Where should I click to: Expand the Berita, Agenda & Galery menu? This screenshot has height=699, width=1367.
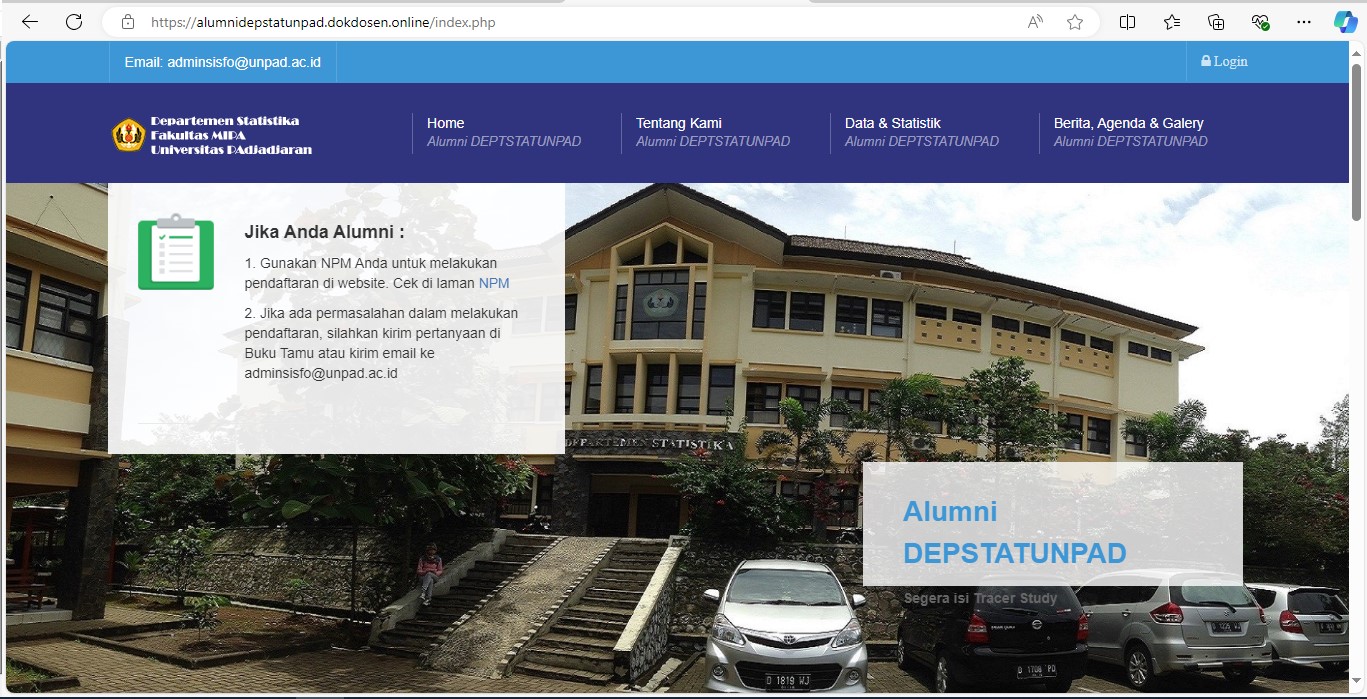click(x=1128, y=123)
